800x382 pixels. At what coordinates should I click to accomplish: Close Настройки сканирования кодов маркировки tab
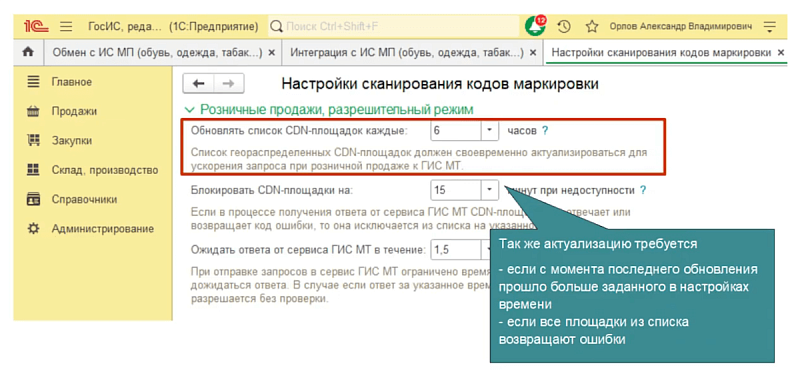click(780, 52)
